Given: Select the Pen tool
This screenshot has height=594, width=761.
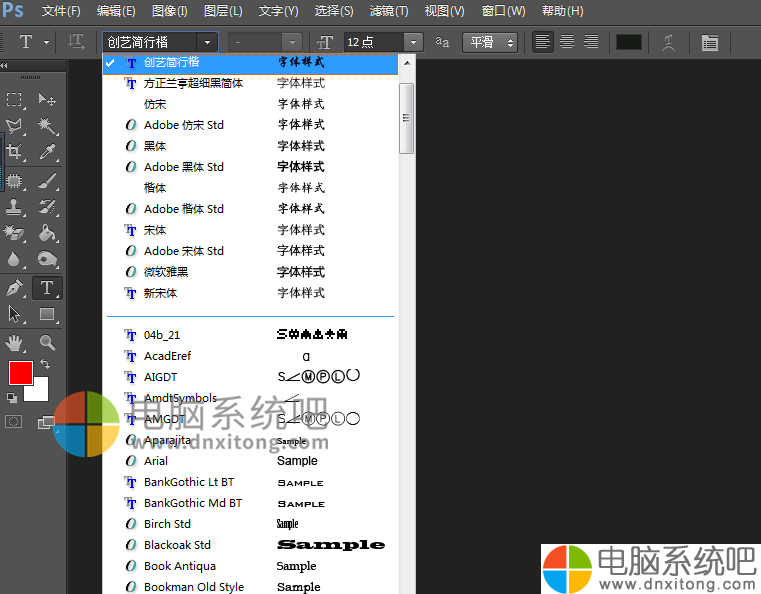Looking at the screenshot, I should [14, 288].
